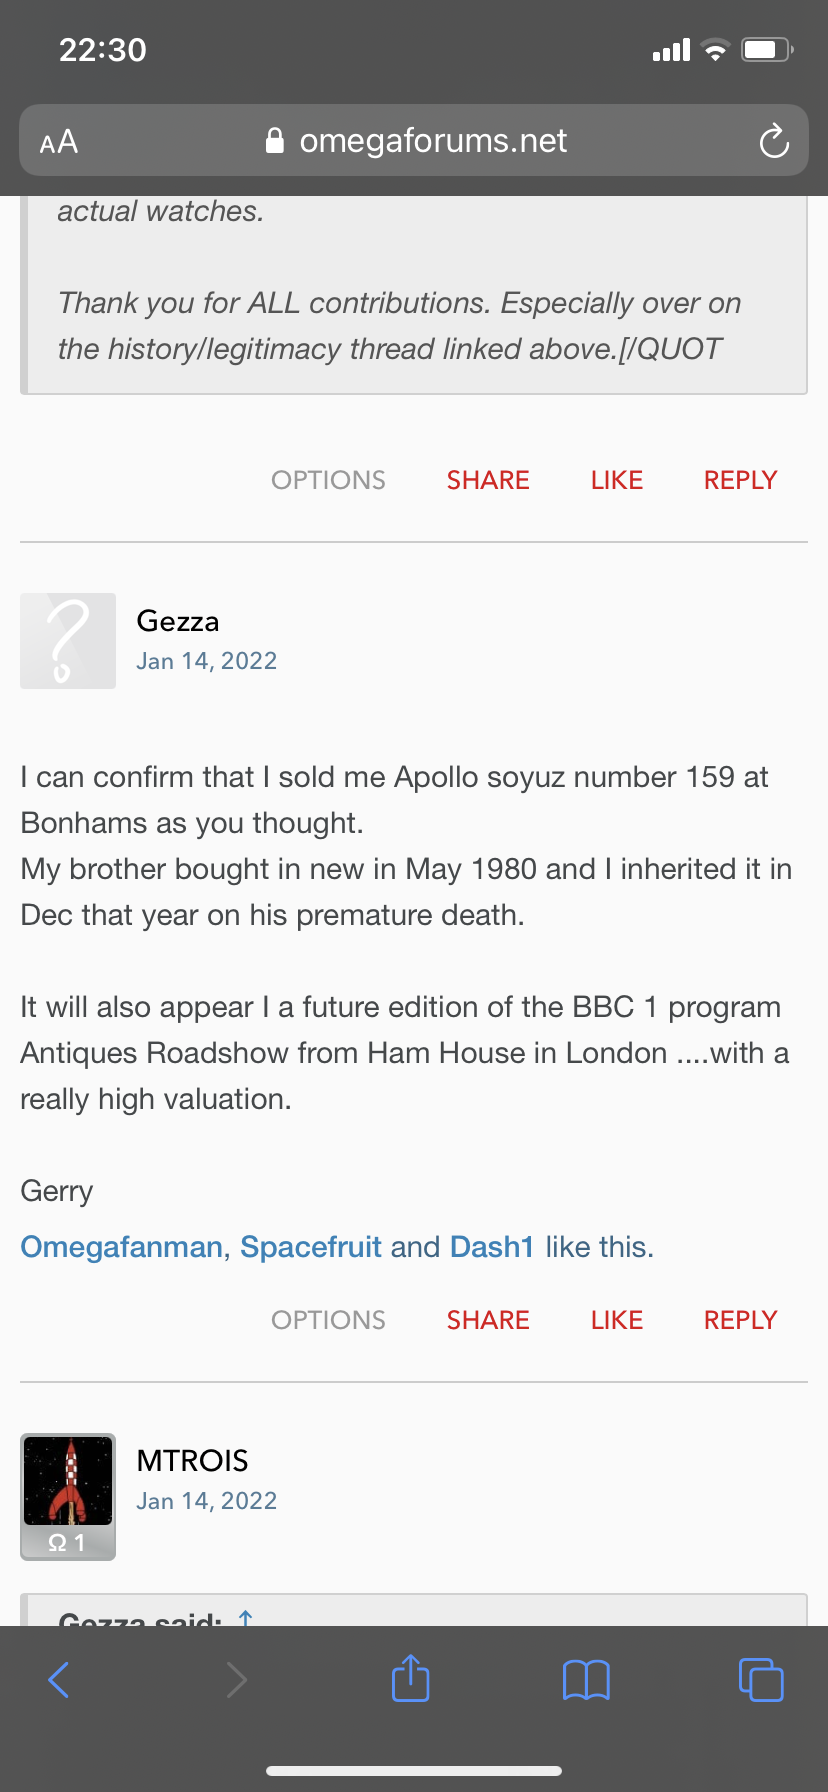Reply to Gezza's post
The height and width of the screenshot is (1792, 828).
tap(740, 1320)
